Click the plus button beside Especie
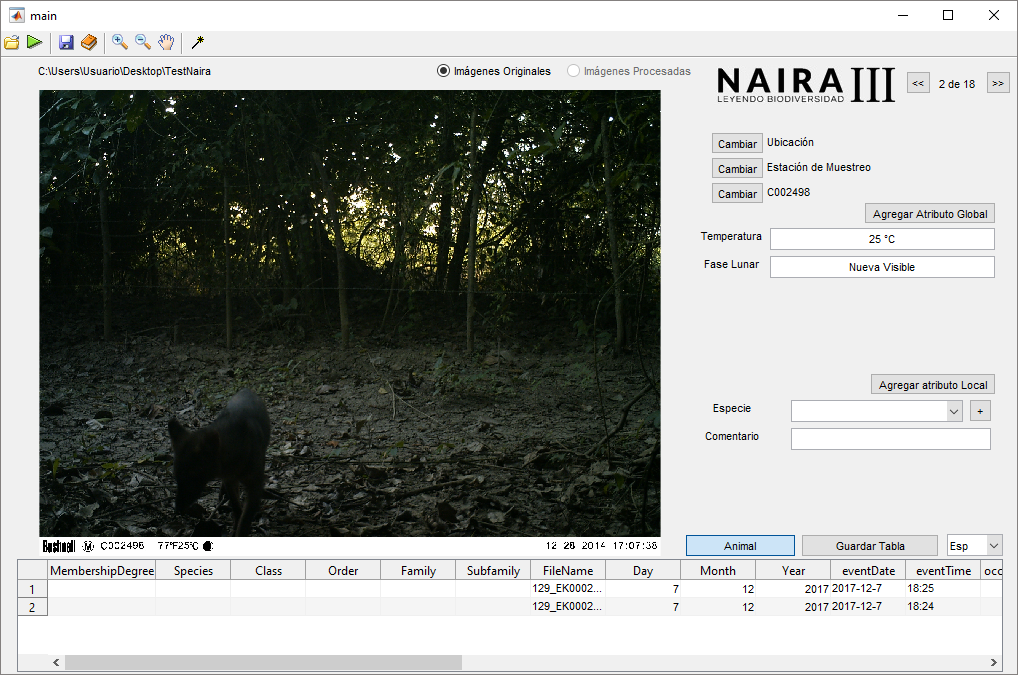 [980, 411]
